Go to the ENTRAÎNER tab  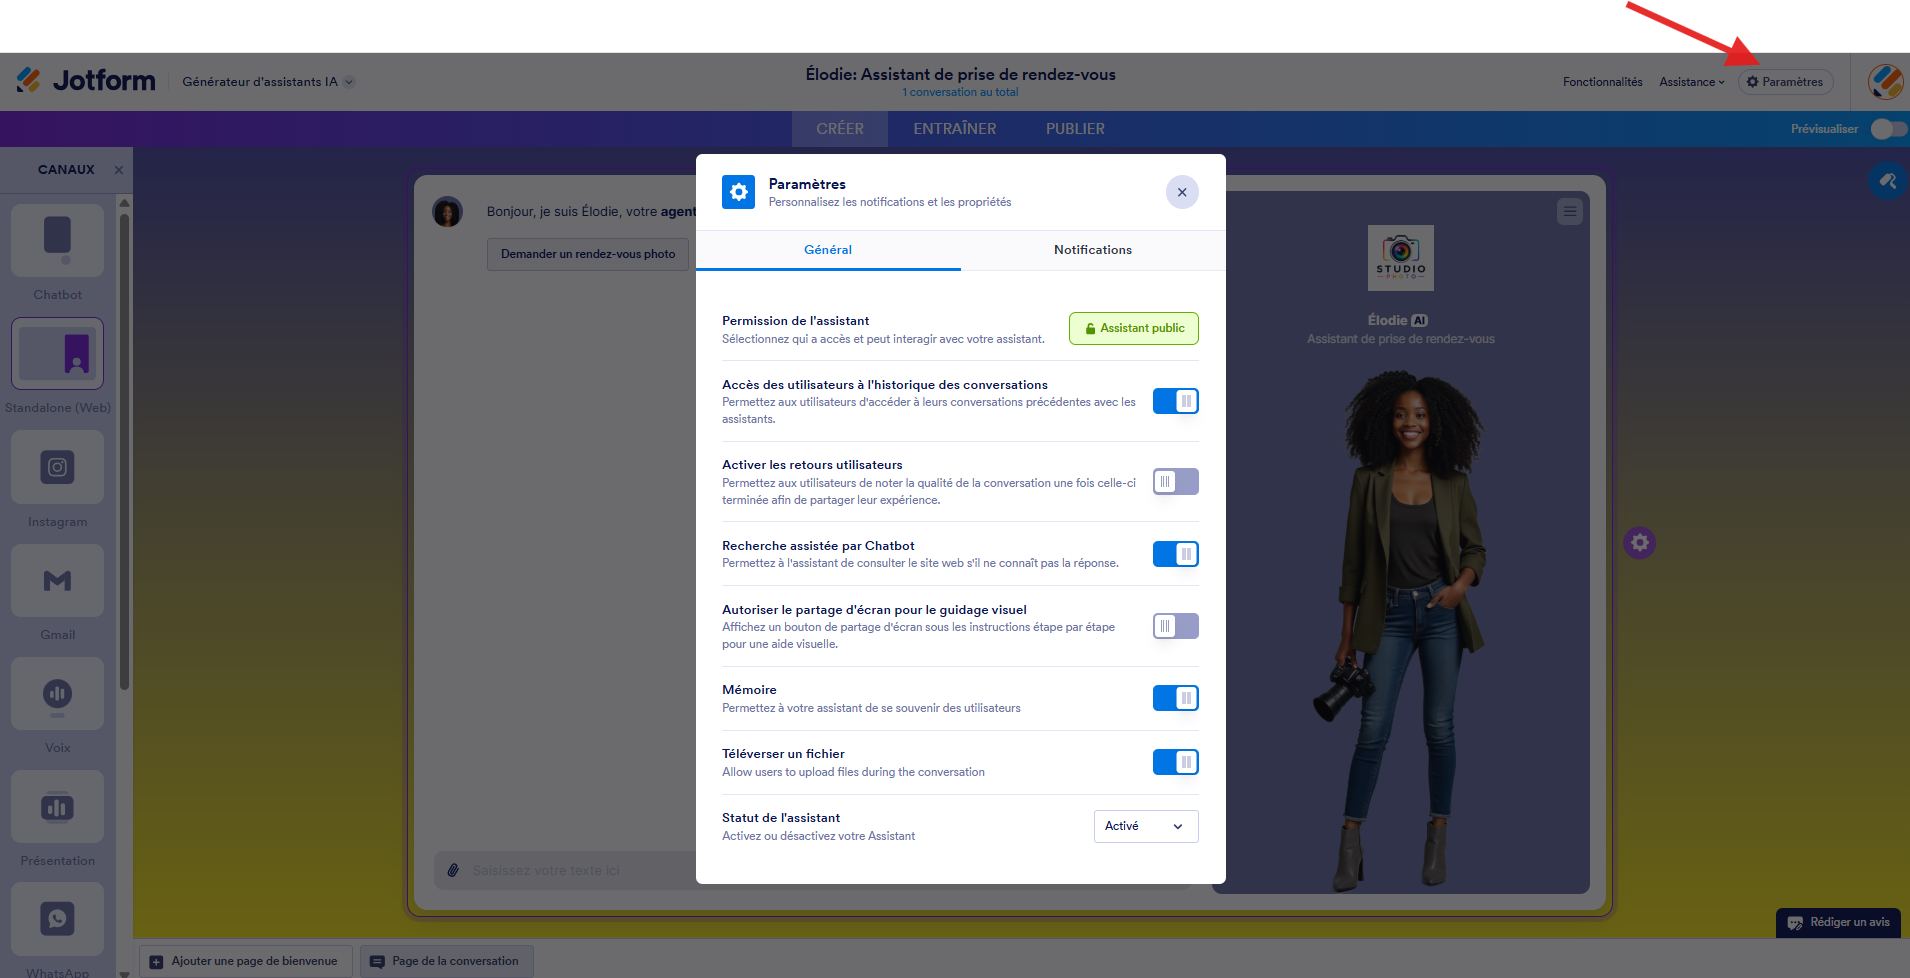(x=955, y=129)
